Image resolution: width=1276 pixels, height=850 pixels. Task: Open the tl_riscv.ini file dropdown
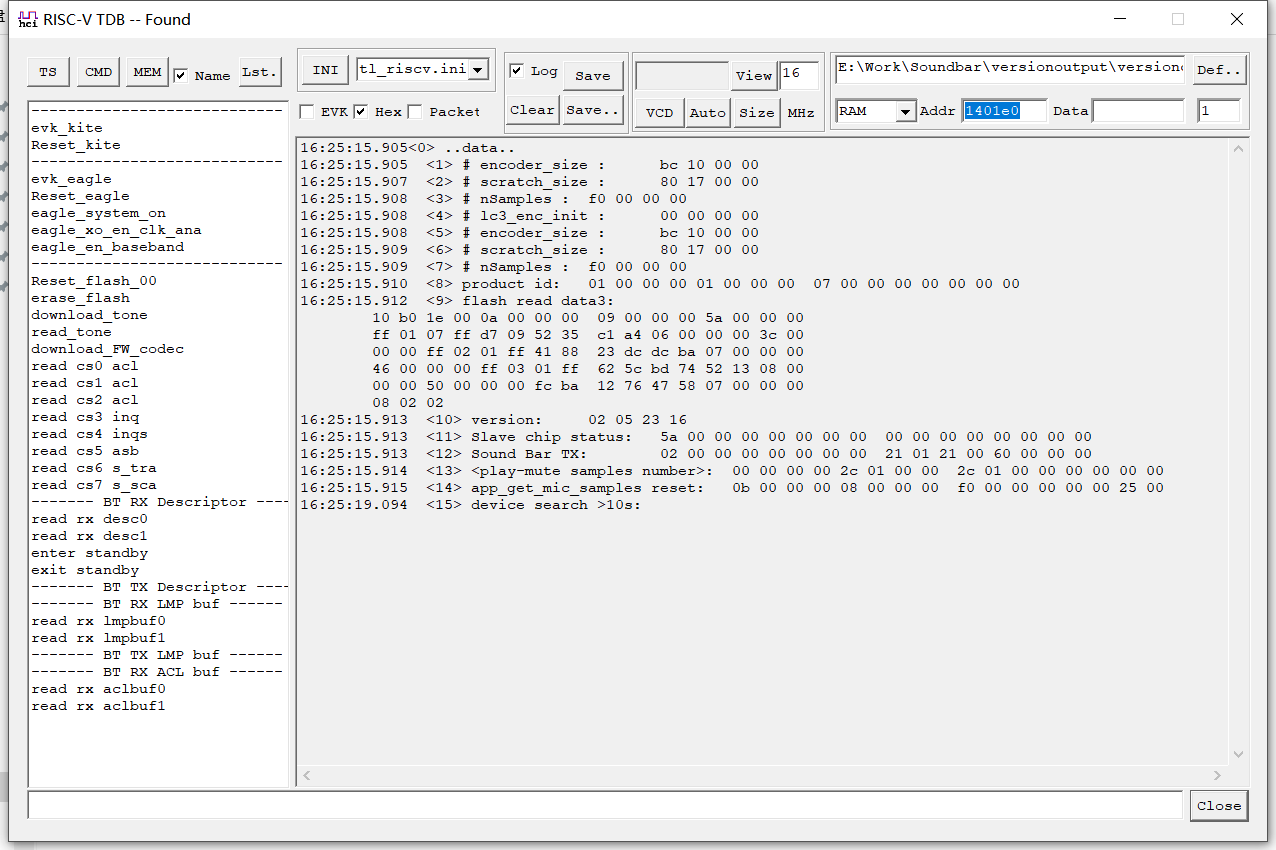pos(477,70)
